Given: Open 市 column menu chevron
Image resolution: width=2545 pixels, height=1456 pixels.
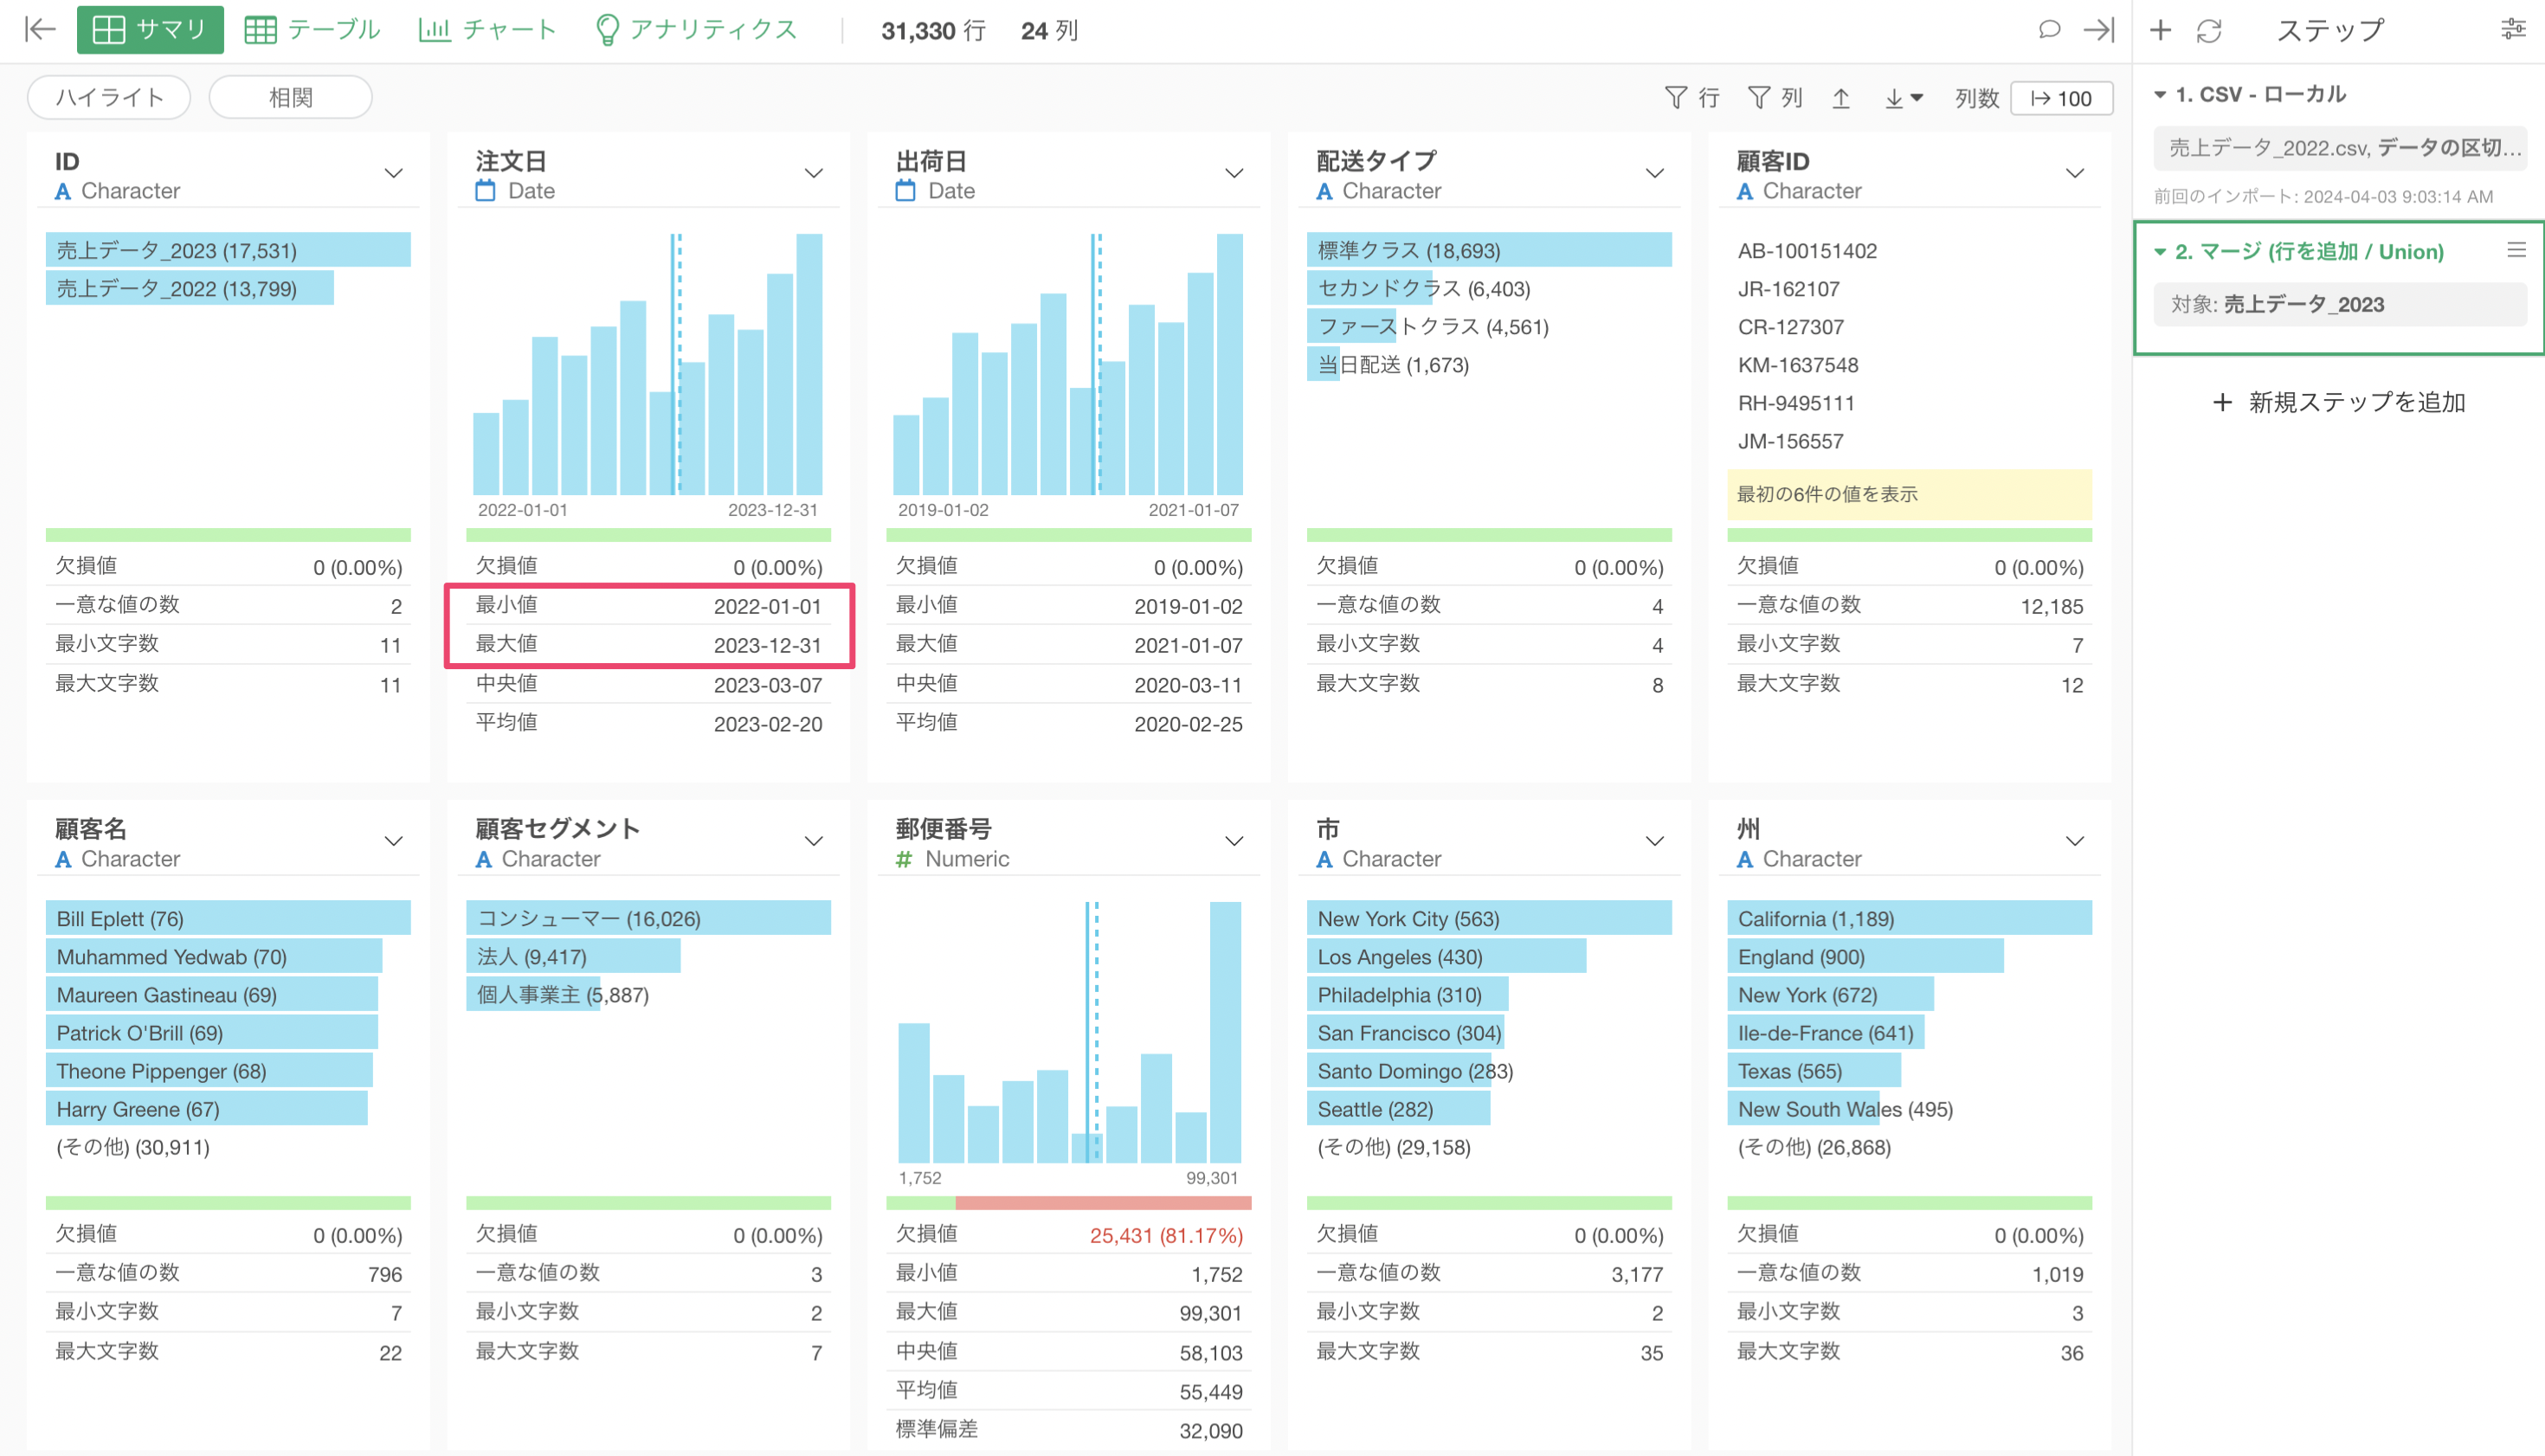Looking at the screenshot, I should (1655, 841).
